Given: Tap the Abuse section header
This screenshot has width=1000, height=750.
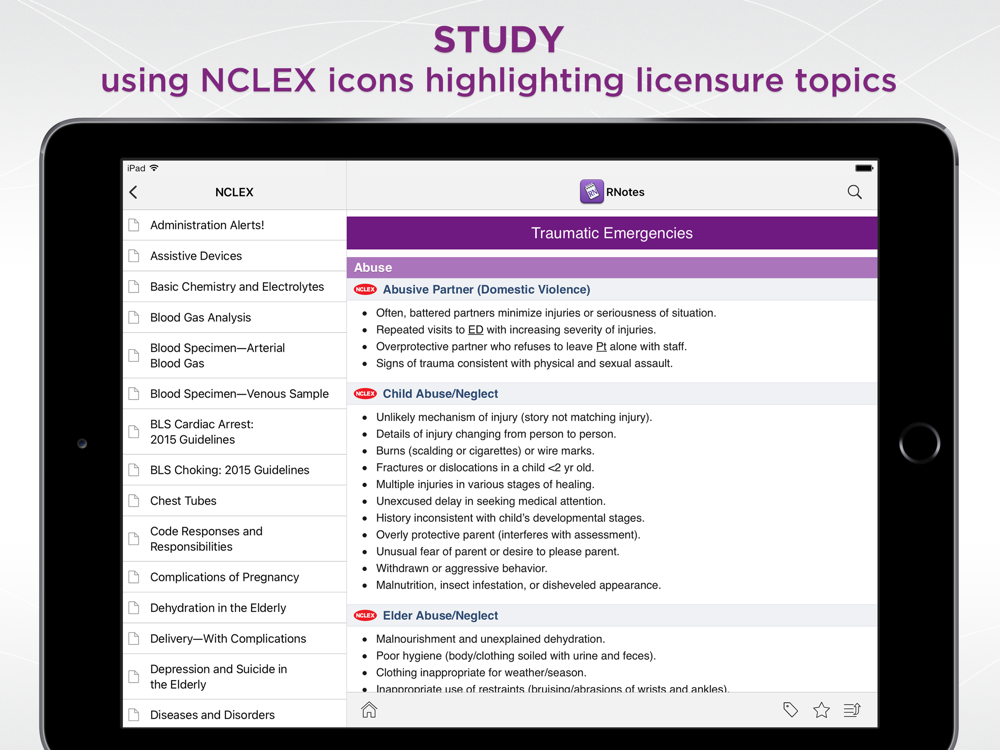Looking at the screenshot, I should [612, 268].
